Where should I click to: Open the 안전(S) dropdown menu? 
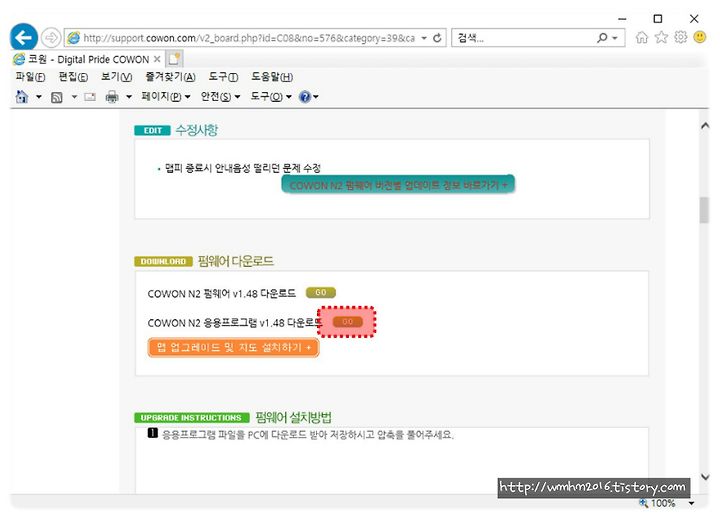[x=220, y=97]
